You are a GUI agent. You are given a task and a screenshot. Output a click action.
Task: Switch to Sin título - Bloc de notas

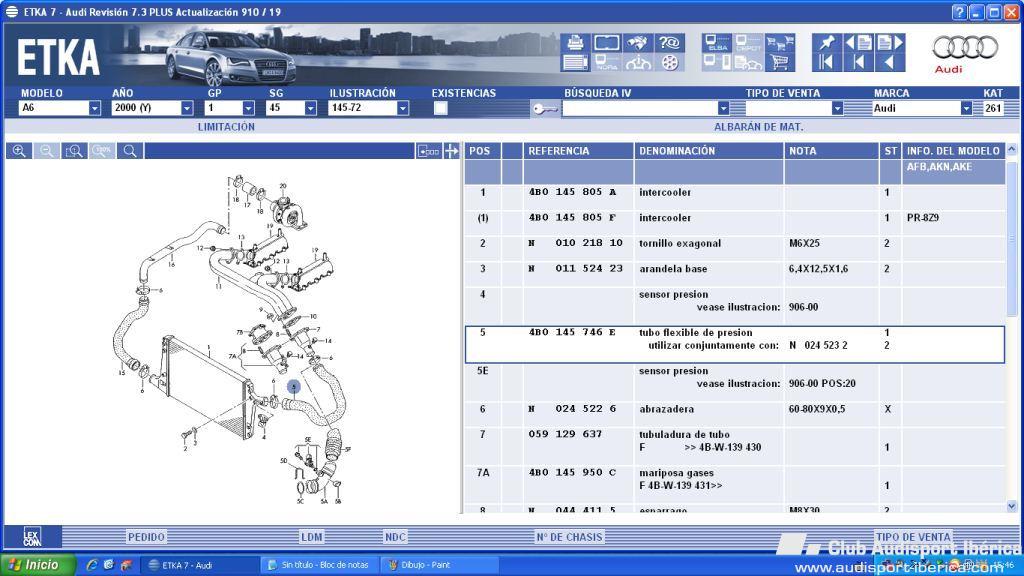(x=319, y=565)
